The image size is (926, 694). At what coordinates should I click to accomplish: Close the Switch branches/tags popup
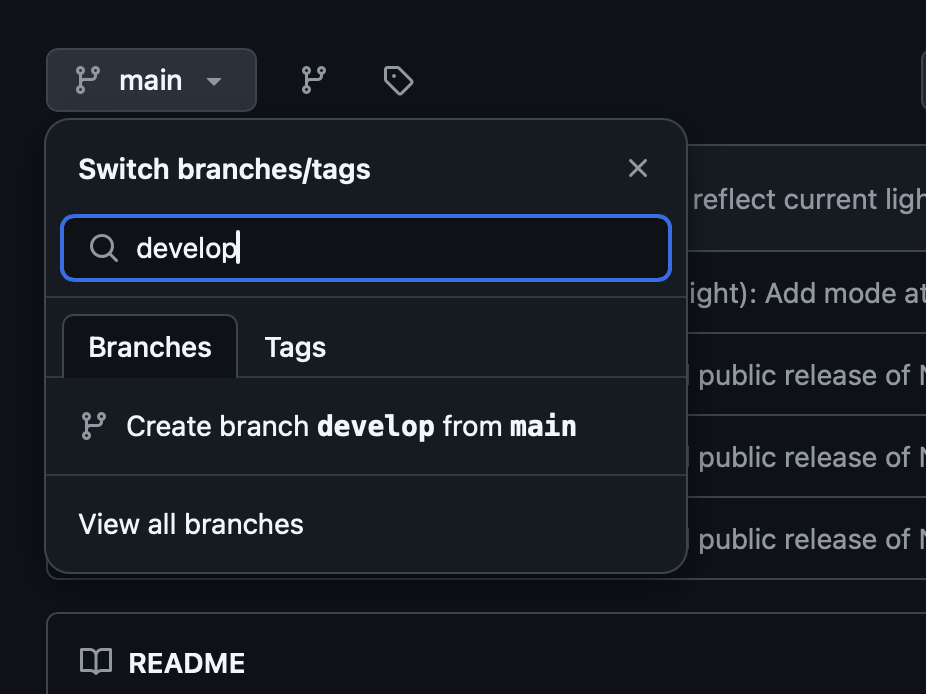pos(638,168)
